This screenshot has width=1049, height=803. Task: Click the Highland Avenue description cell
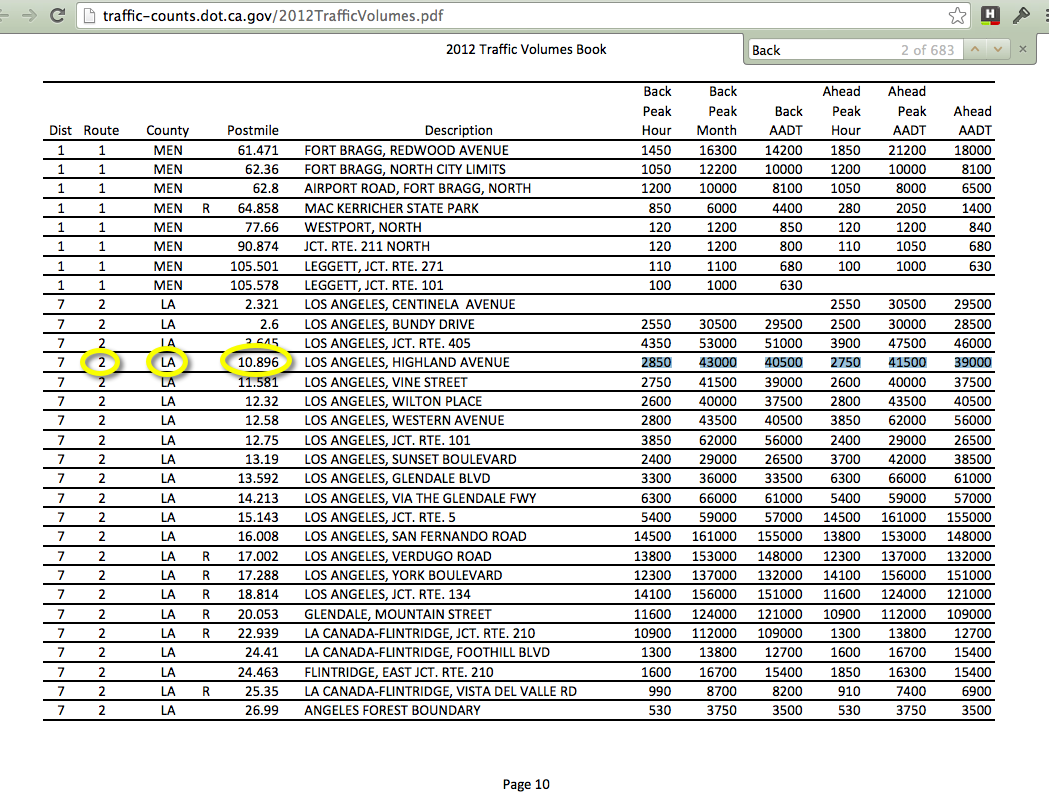(x=407, y=362)
